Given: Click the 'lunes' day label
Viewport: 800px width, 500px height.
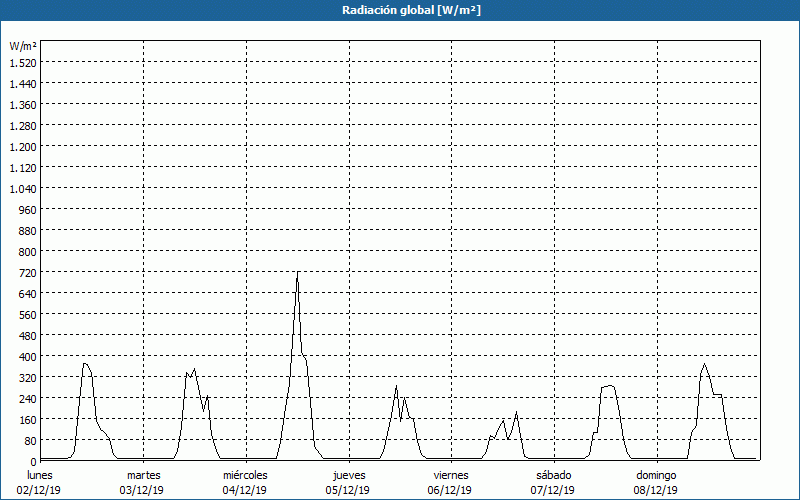Looking at the screenshot, I should [x=40, y=475].
